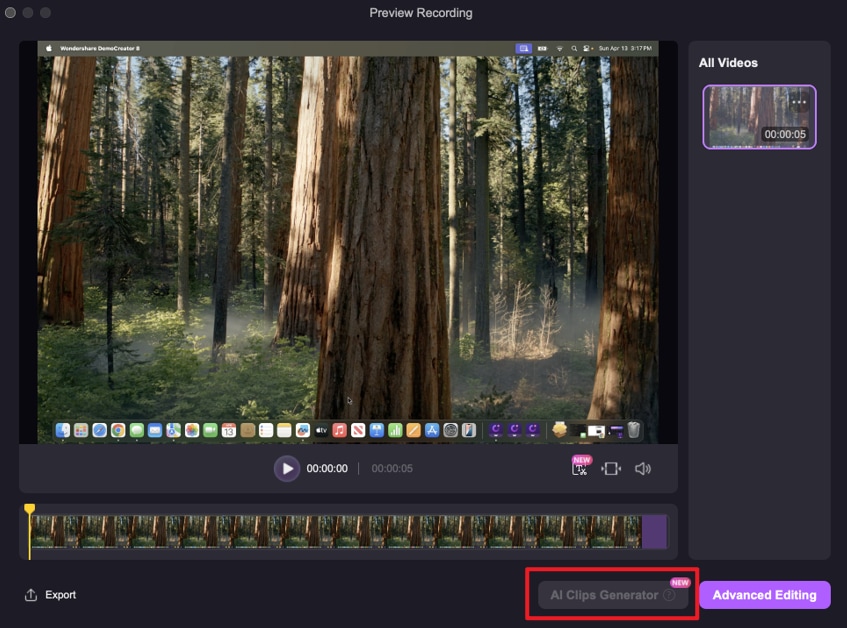Viewport: 847px width, 628px height.
Task: Click the export upload arrow icon
Action: coord(31,595)
